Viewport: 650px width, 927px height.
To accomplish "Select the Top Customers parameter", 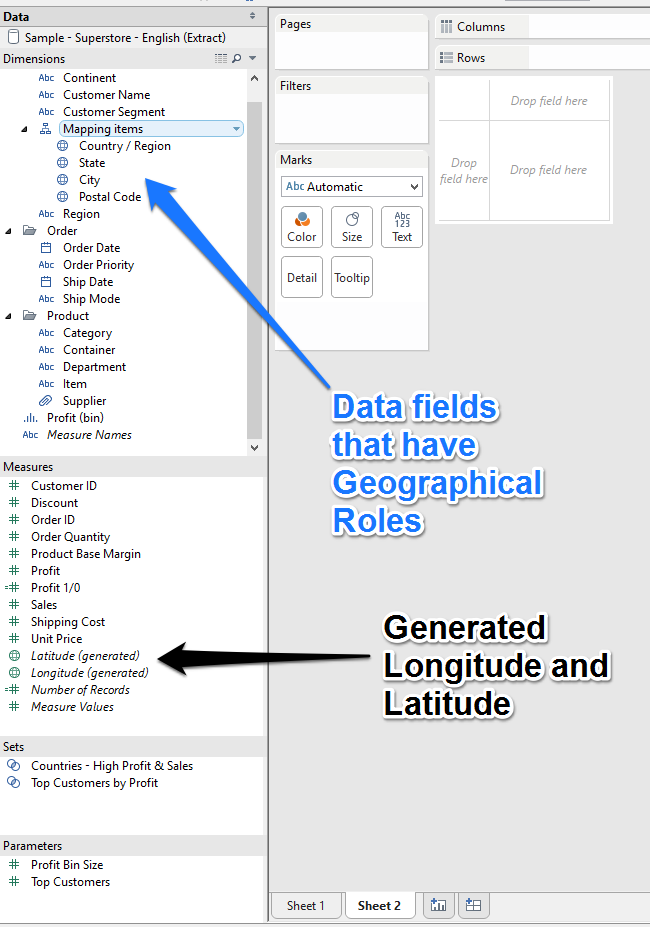I will click(70, 882).
